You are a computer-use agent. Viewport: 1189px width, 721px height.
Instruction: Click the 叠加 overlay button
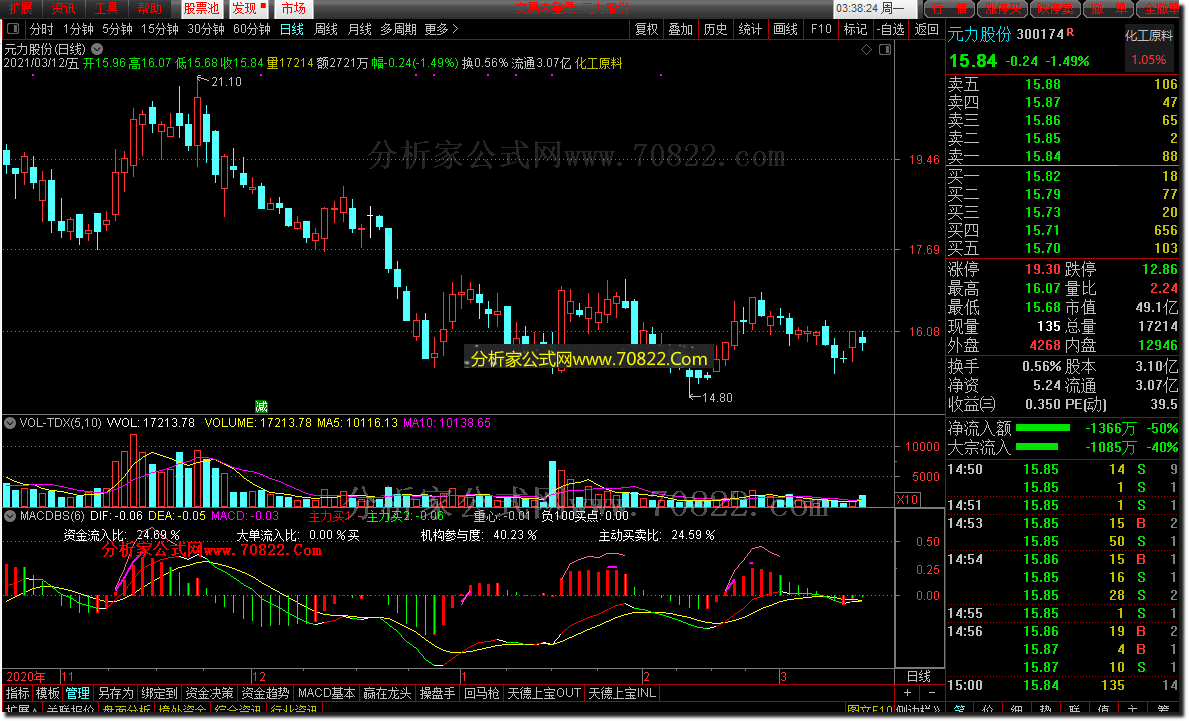(x=681, y=29)
